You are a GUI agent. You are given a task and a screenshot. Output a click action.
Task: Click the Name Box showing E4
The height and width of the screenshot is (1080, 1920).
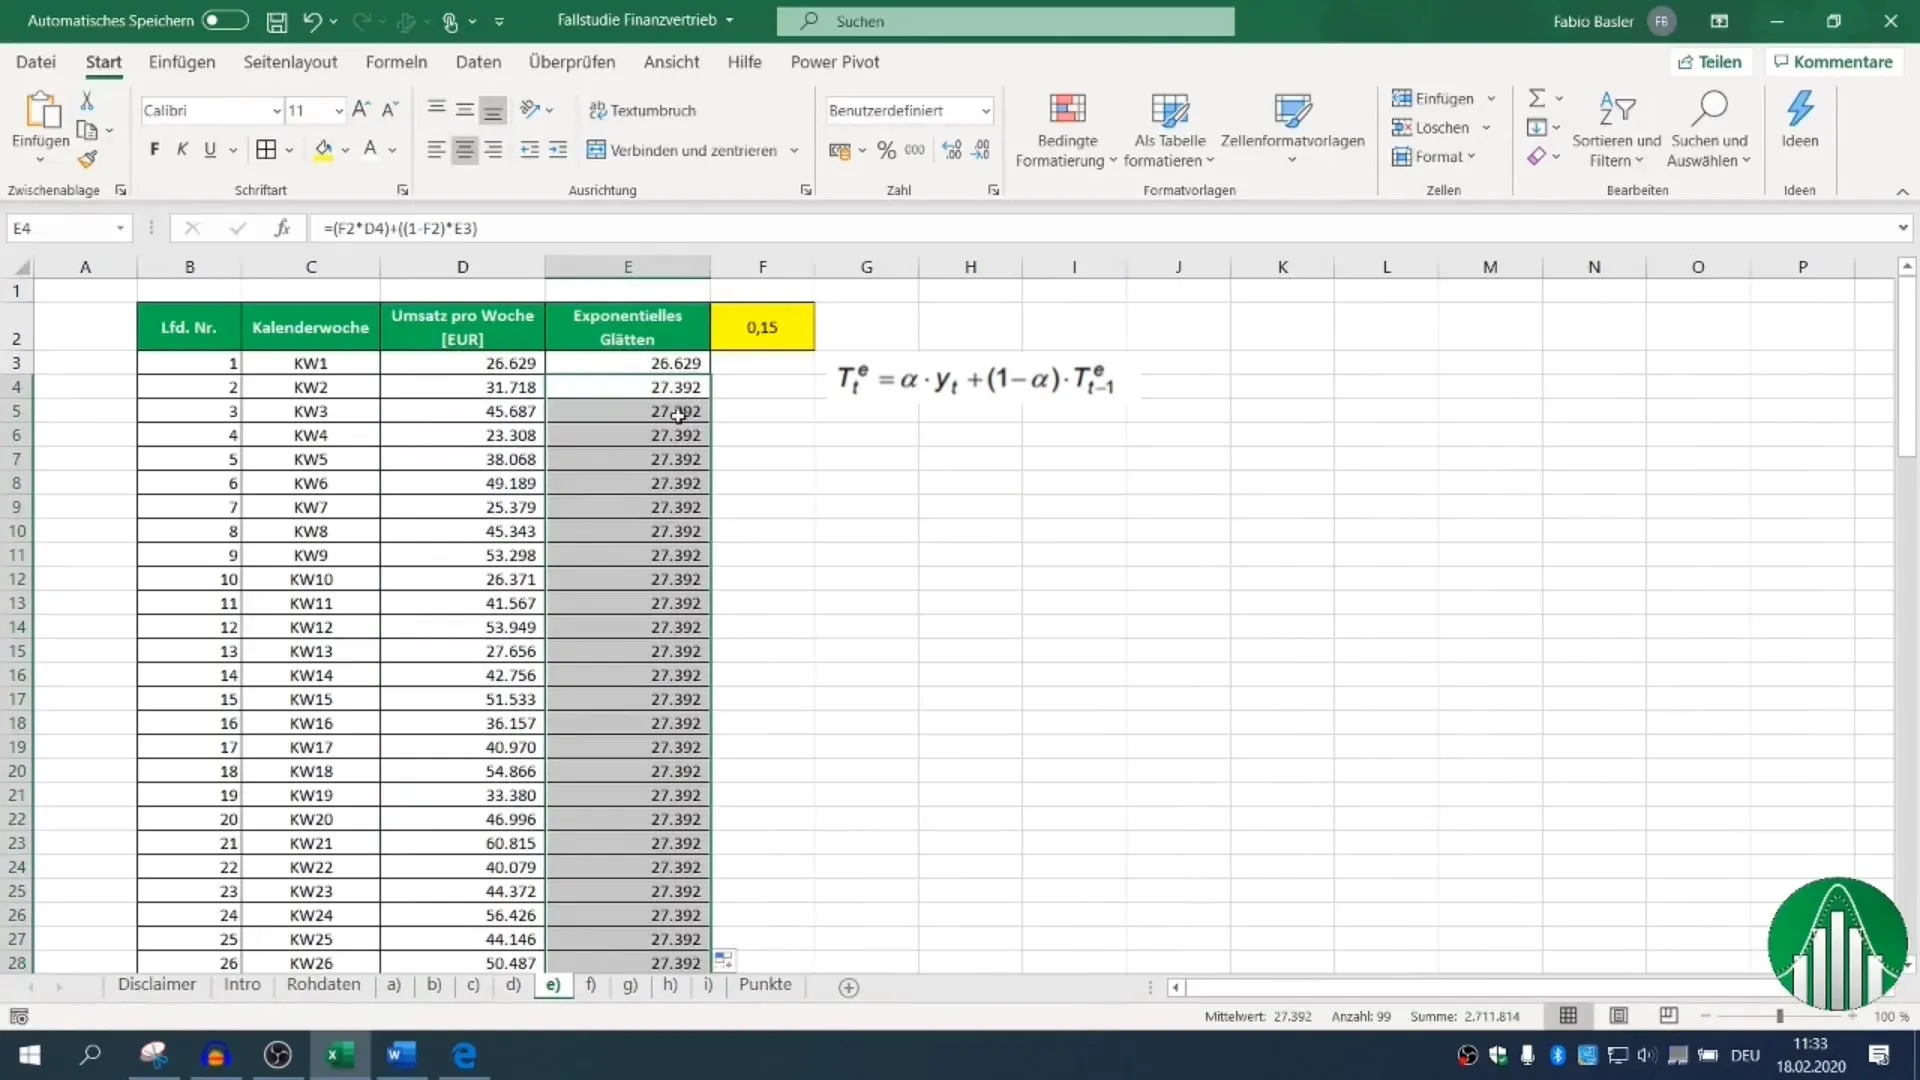(x=68, y=228)
